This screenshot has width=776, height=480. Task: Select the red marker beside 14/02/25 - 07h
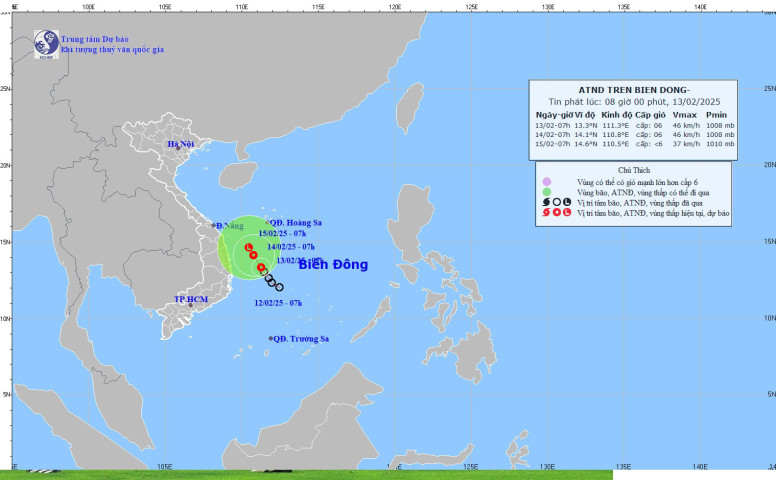pyautogui.click(x=253, y=255)
